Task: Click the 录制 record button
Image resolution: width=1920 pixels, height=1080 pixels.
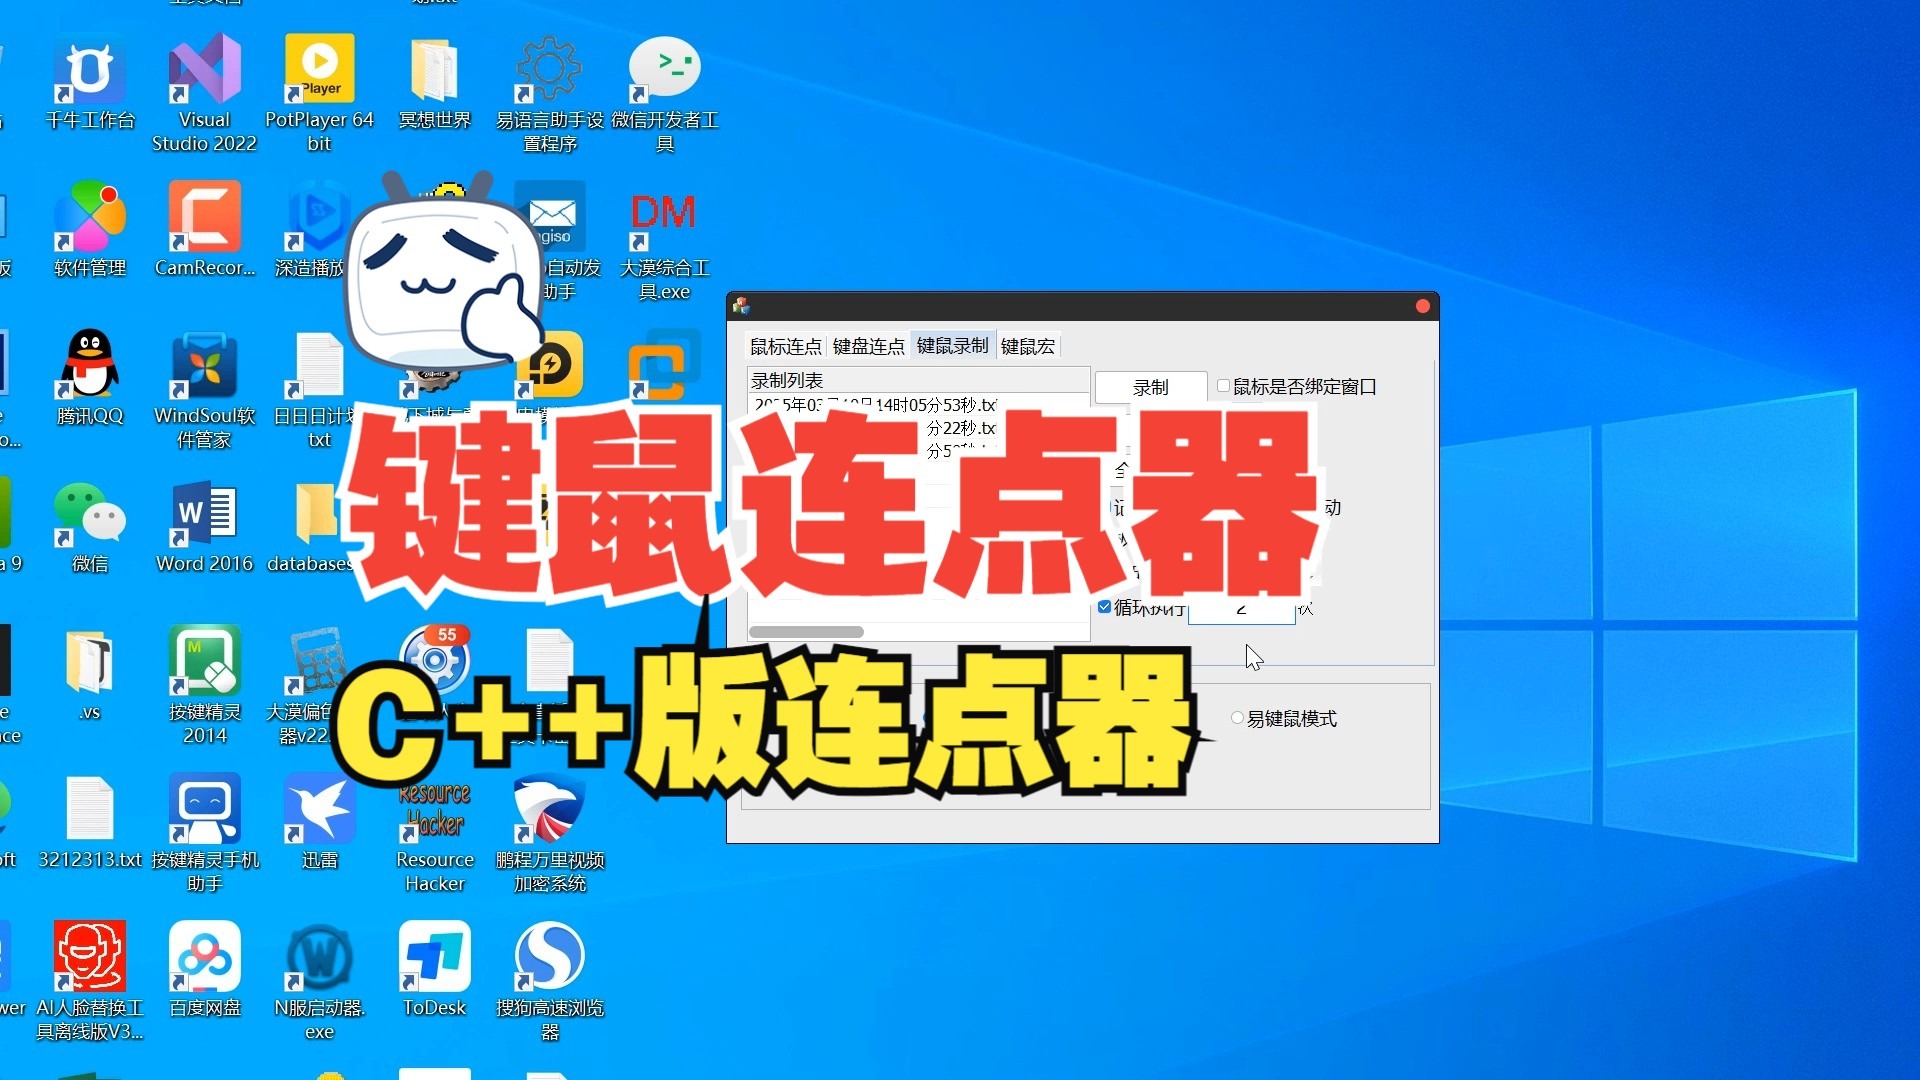Action: [1151, 387]
